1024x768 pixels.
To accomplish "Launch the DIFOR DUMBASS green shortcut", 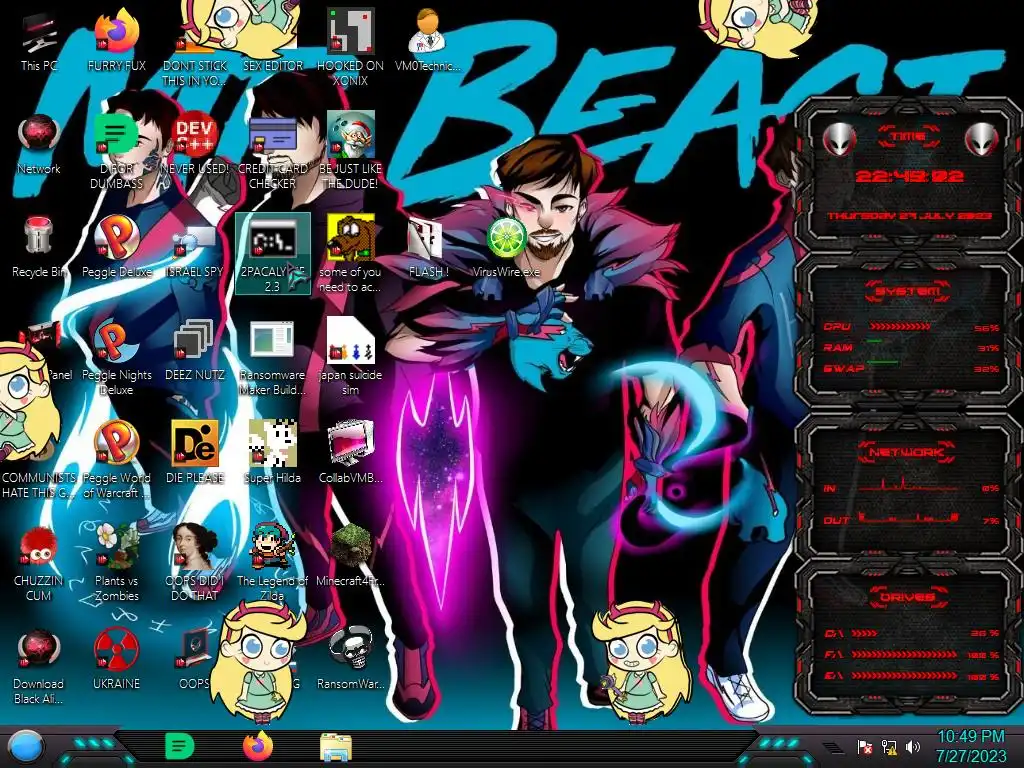I will (x=116, y=152).
